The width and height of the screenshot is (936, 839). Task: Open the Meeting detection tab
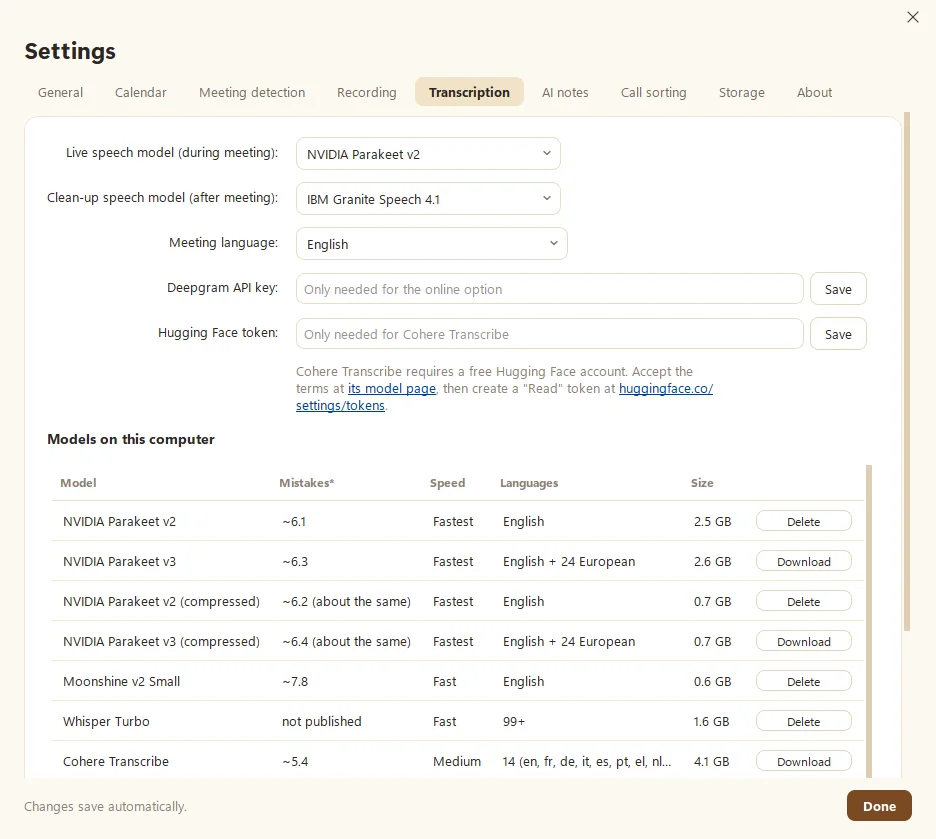[252, 92]
